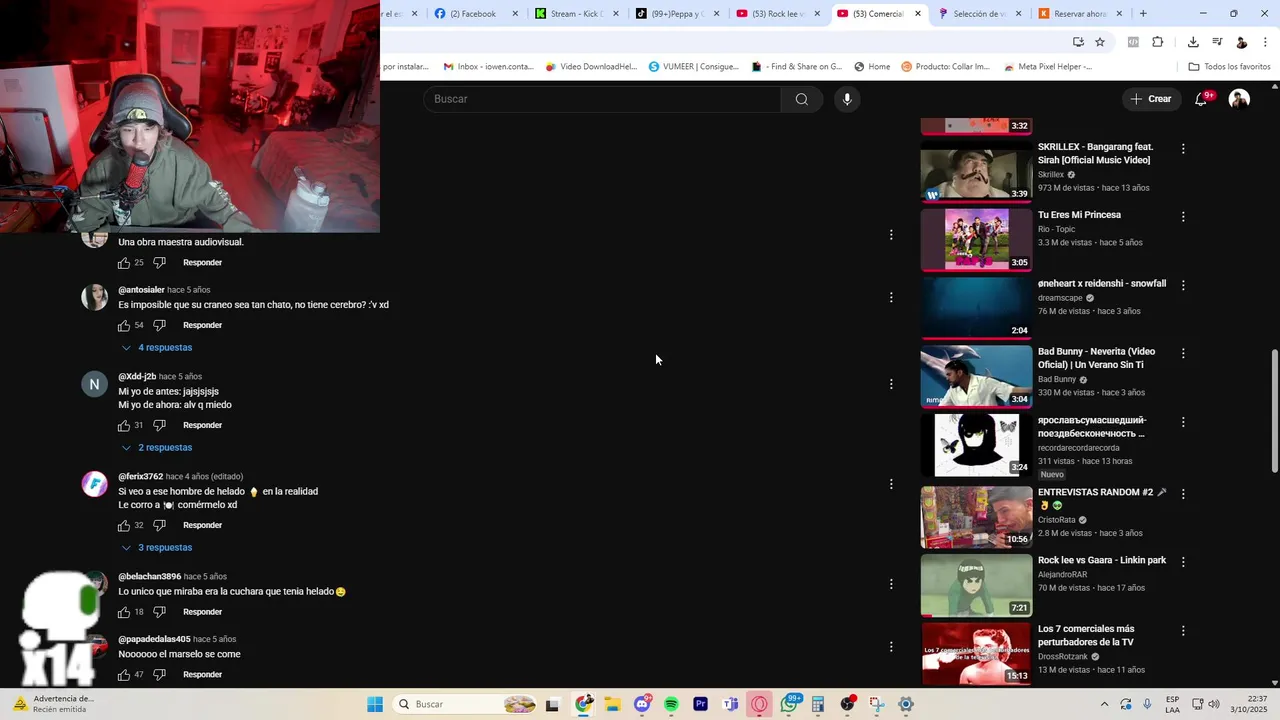This screenshot has height=720, width=1280.
Task: Open YouTube account avatar menu
Action: pos(1239,99)
